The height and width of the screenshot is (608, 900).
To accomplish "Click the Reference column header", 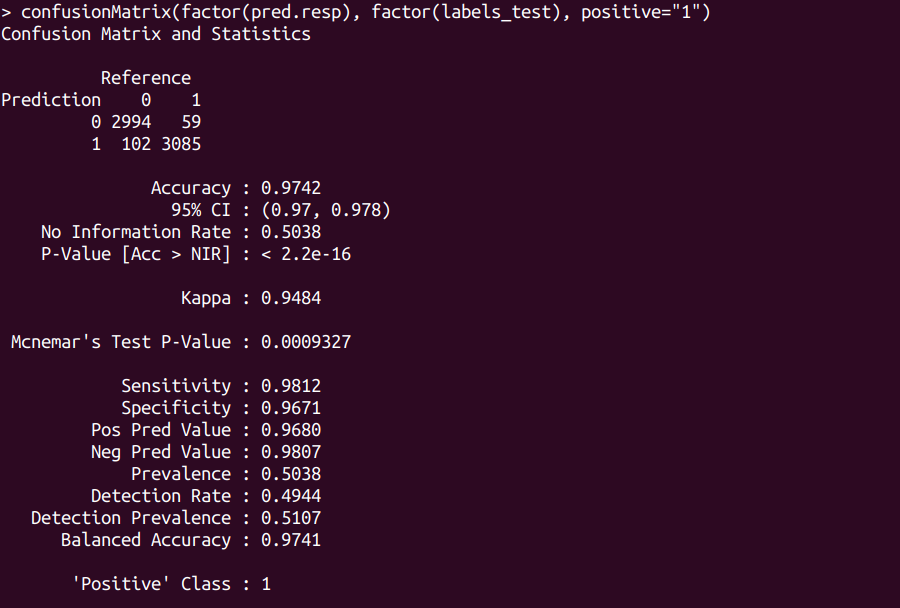I will click(146, 78).
